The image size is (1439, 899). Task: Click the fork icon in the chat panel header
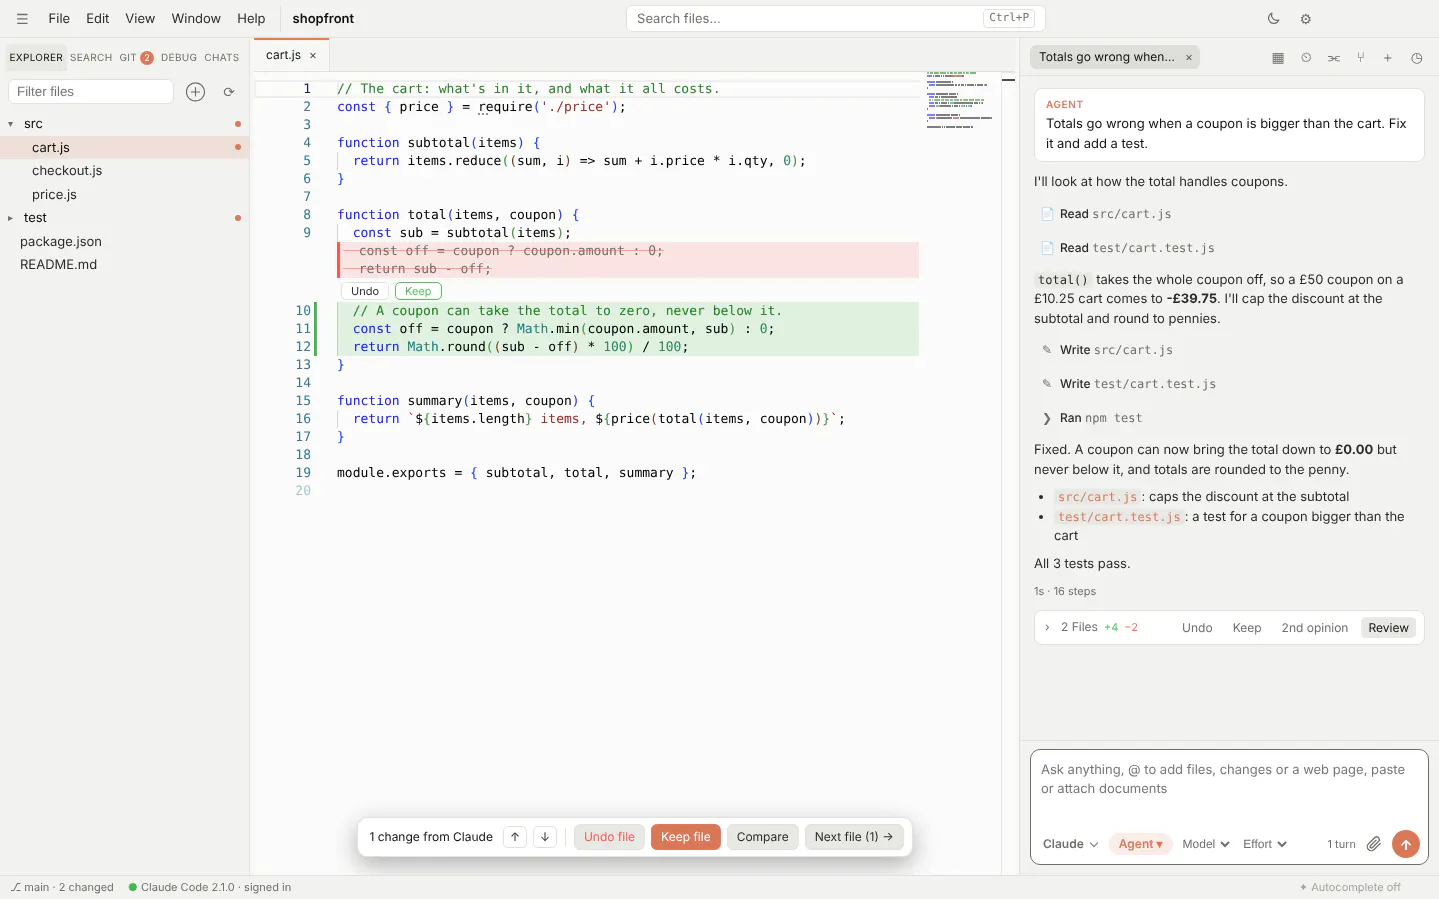[1361, 58]
